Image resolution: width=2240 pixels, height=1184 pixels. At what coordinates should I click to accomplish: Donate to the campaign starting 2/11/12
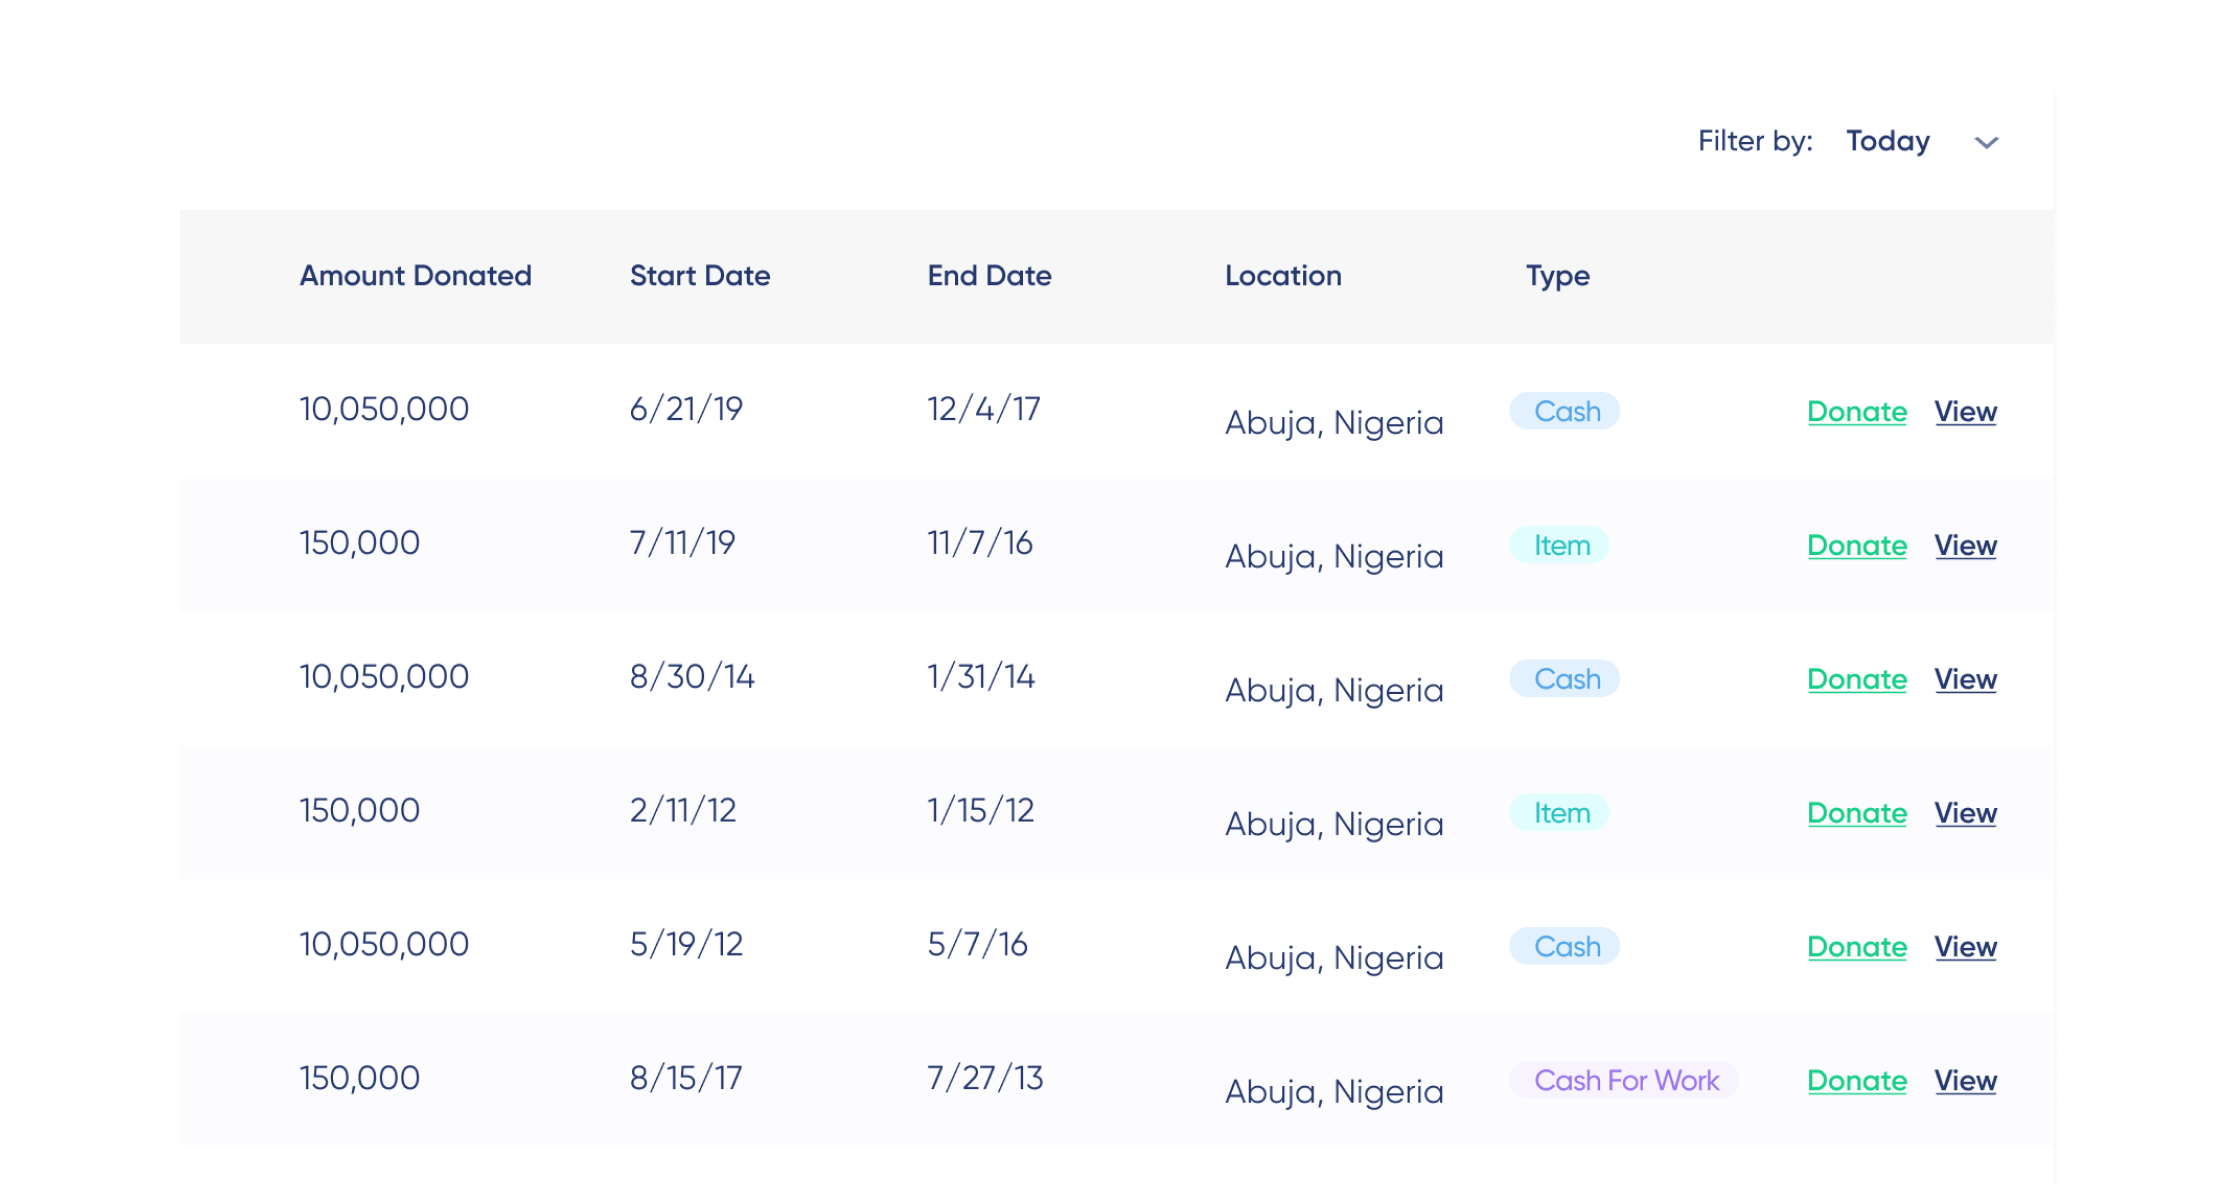[x=1856, y=814]
